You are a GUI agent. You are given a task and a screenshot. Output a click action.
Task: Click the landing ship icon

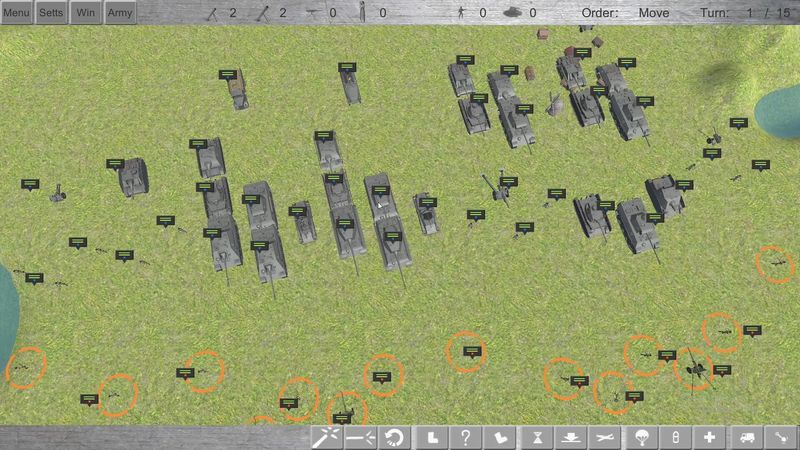point(570,437)
